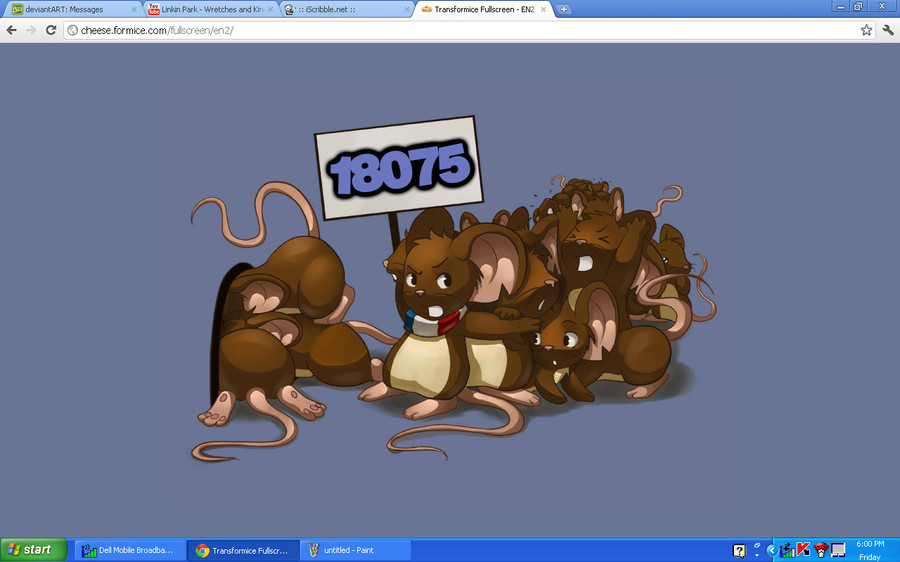Bookmark this page with the star icon

(x=866, y=30)
